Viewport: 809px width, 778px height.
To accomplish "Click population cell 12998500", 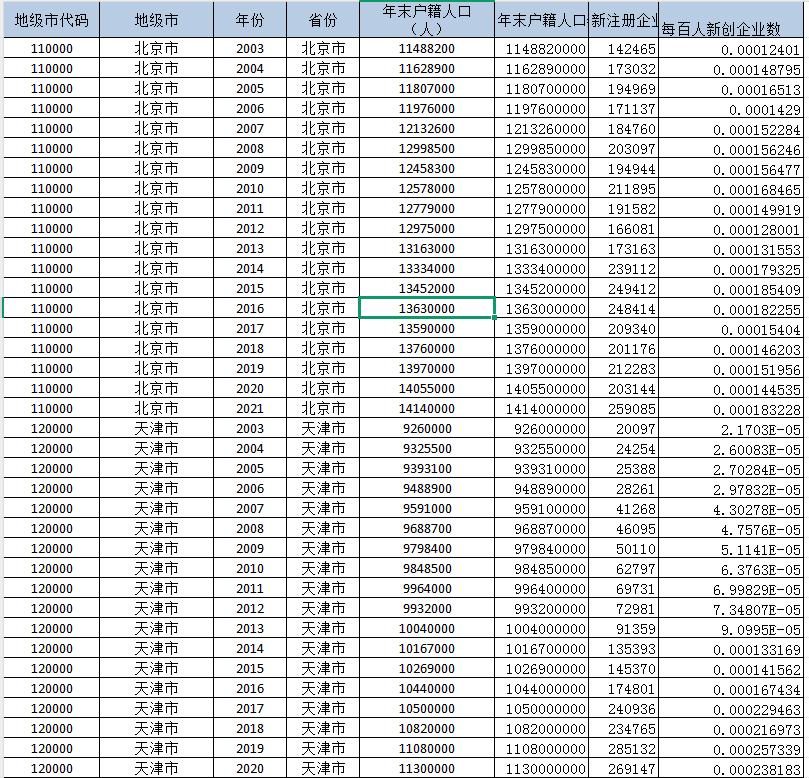I will click(x=427, y=149).
